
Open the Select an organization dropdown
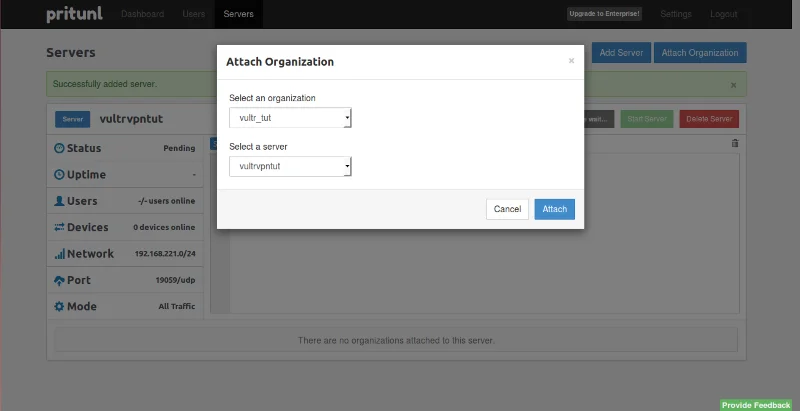[290, 118]
